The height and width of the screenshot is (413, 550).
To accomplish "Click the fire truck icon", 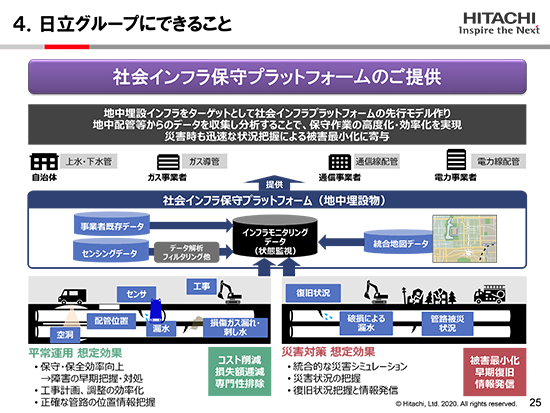I will click(x=490, y=294).
